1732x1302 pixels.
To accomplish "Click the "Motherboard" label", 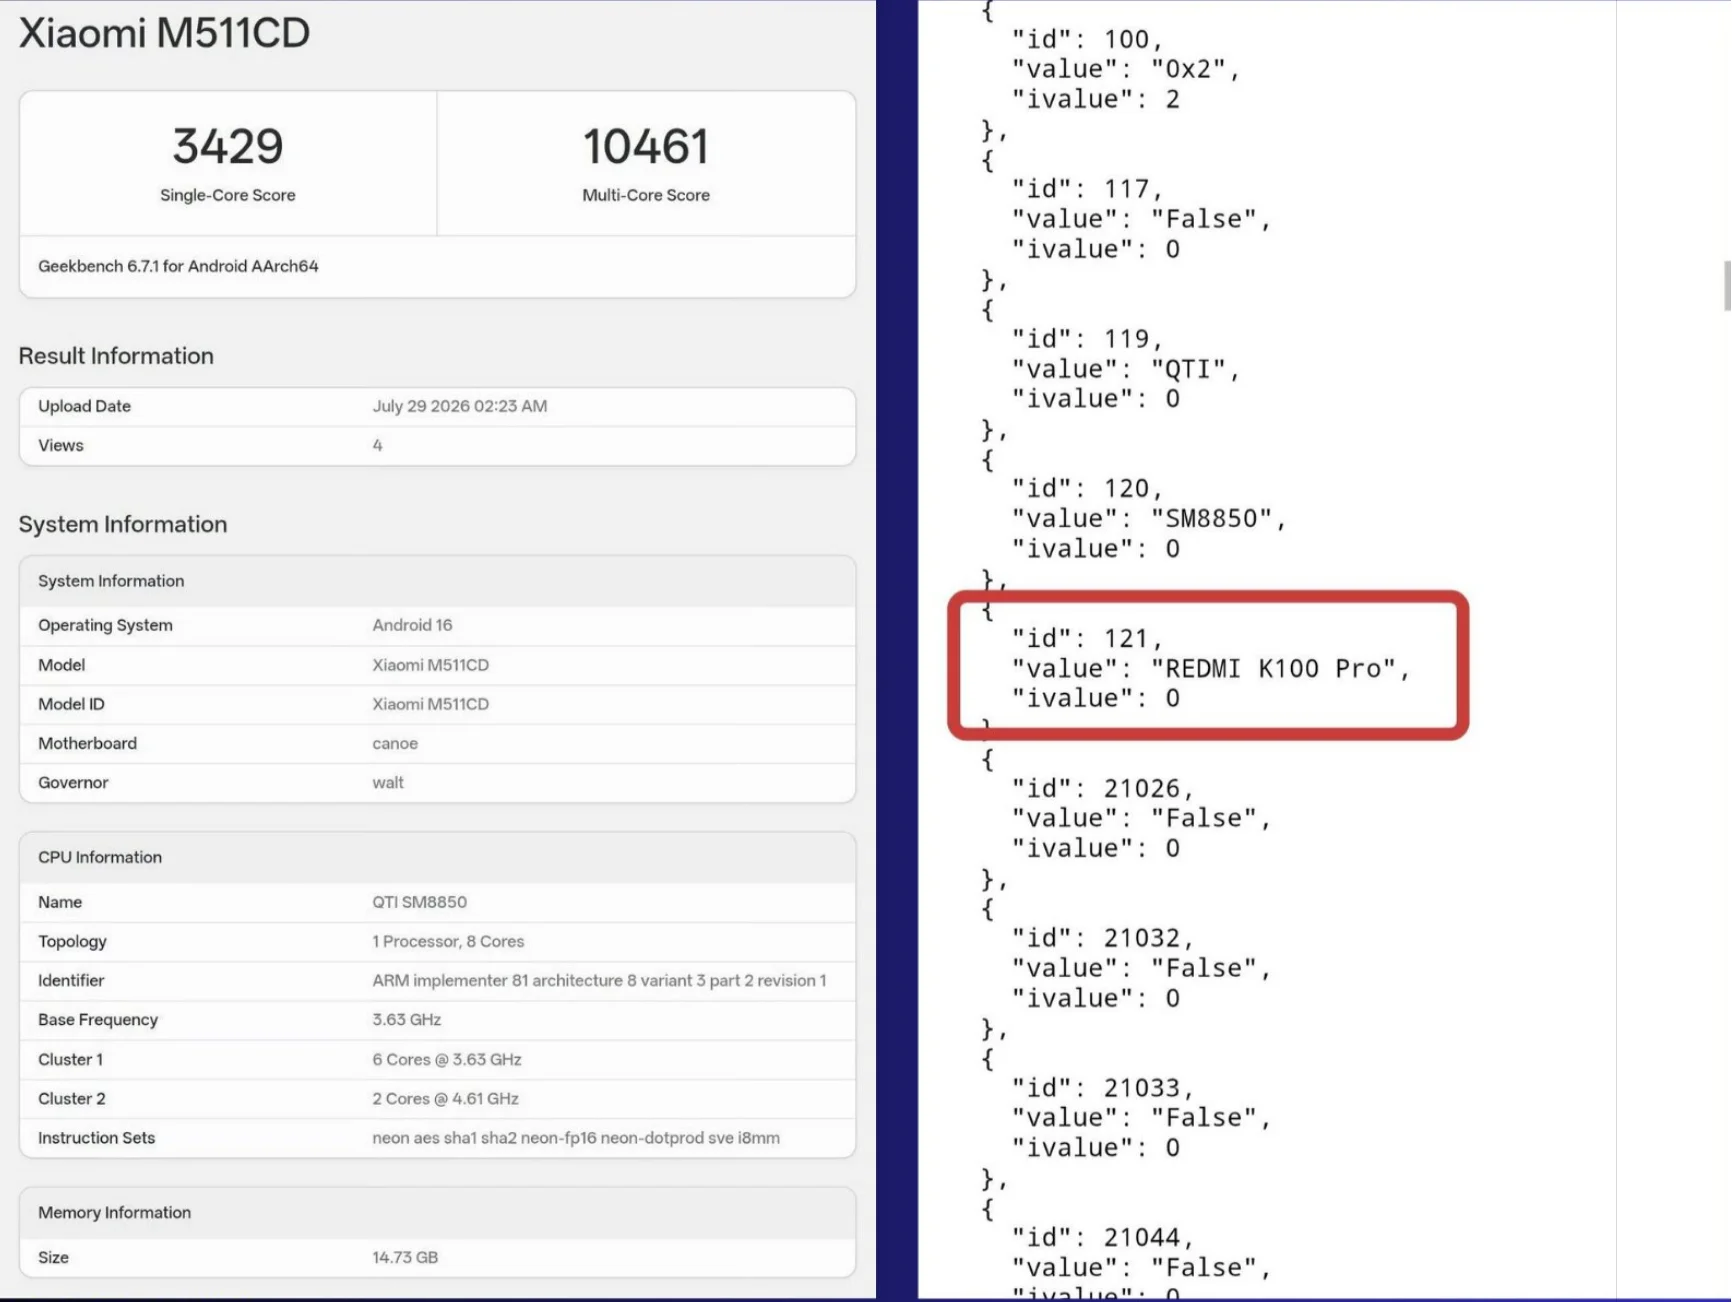I will 87,743.
